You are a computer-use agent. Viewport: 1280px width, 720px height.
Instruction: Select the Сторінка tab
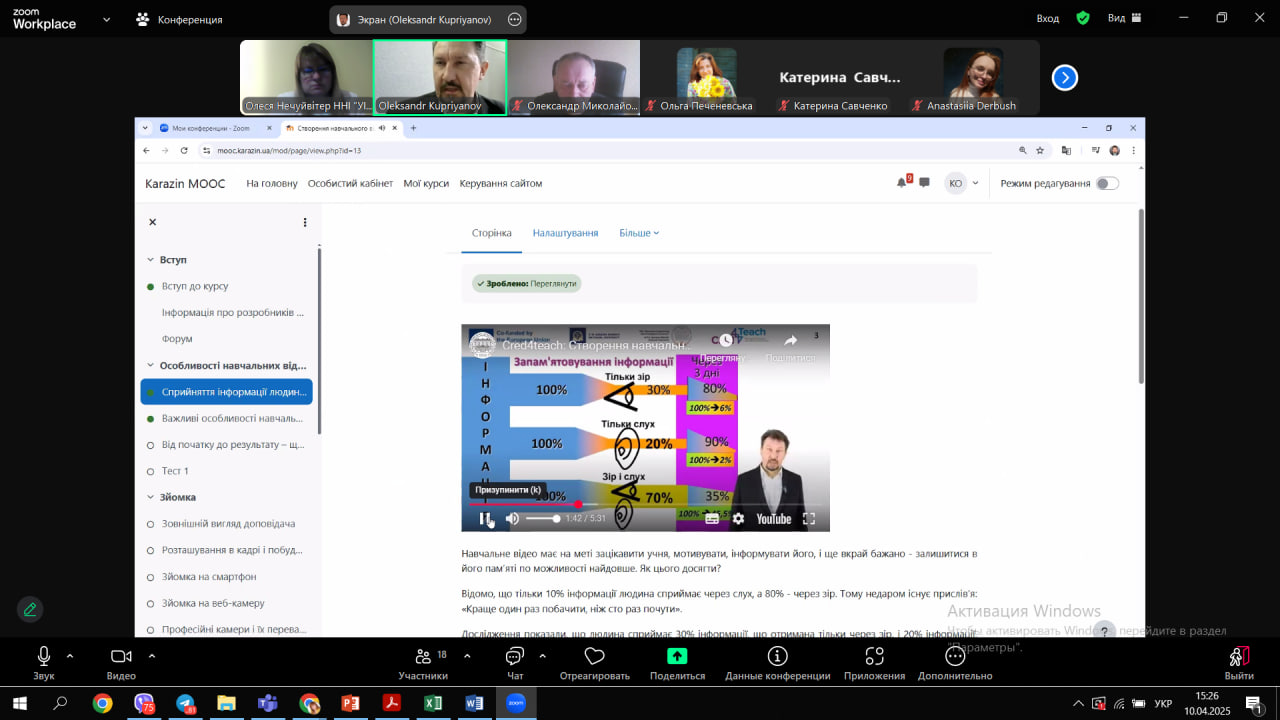click(x=491, y=233)
